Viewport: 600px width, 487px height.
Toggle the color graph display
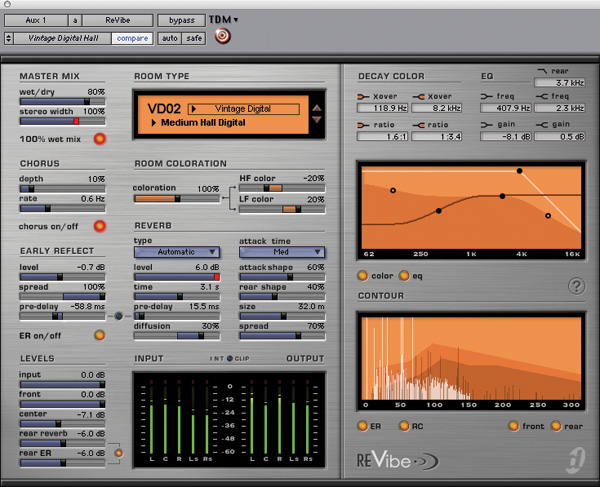coord(362,275)
